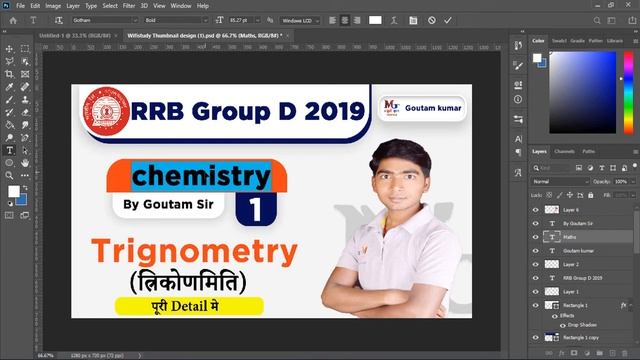Cancel current text edits

tap(432, 20)
